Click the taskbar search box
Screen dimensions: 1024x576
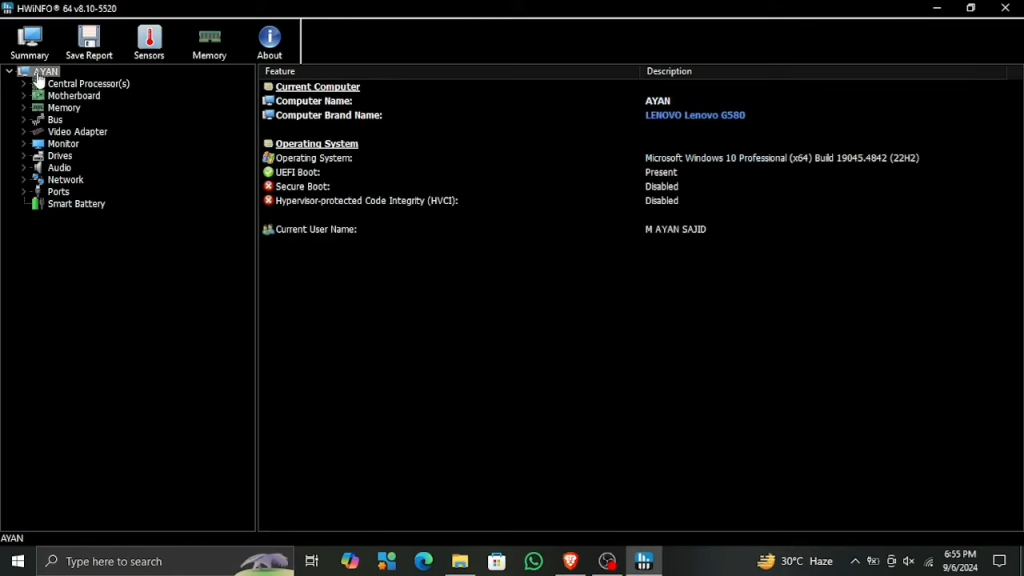[x=165, y=561]
